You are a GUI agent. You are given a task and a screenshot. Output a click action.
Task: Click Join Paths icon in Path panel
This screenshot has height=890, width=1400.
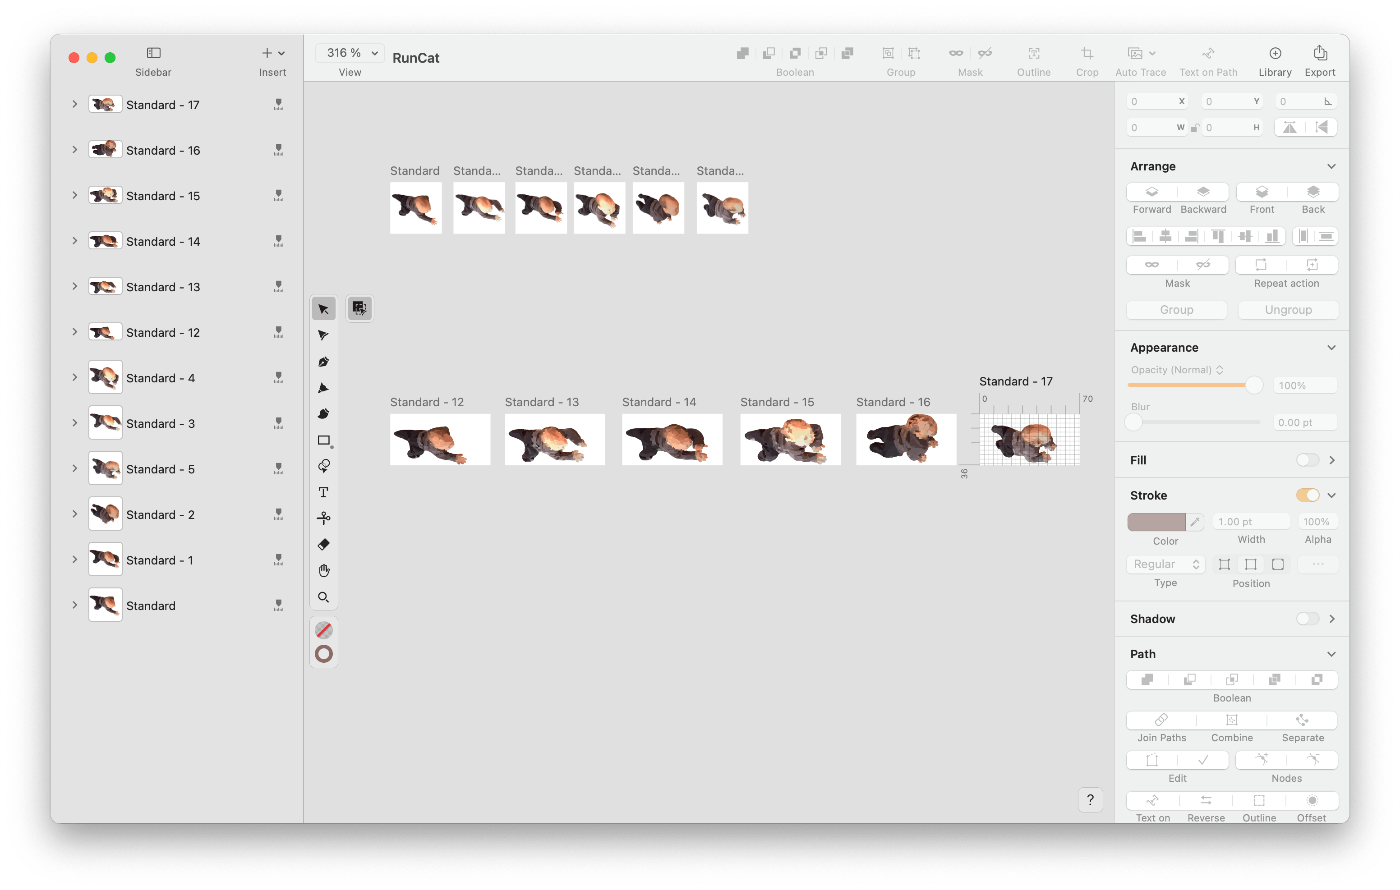tap(1161, 720)
